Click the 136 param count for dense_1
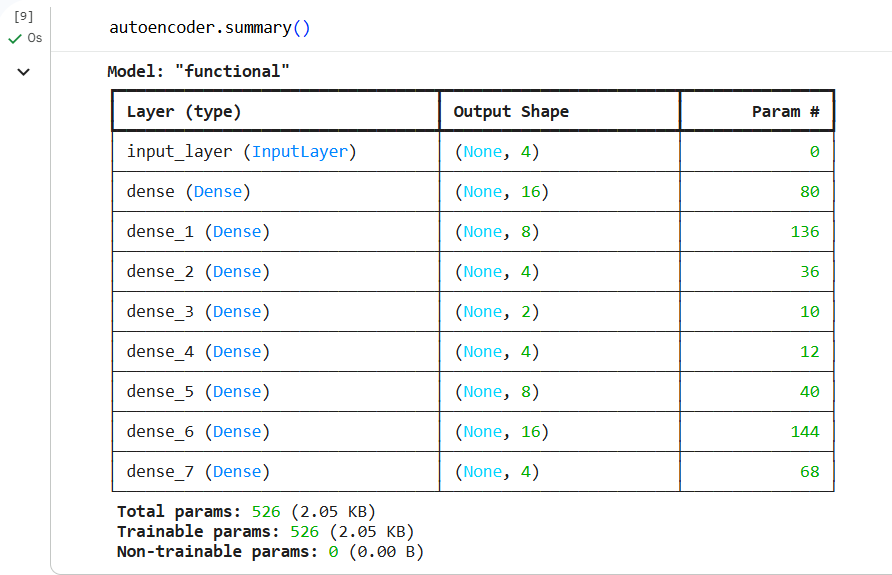The width and height of the screenshot is (892, 575). (x=804, y=231)
